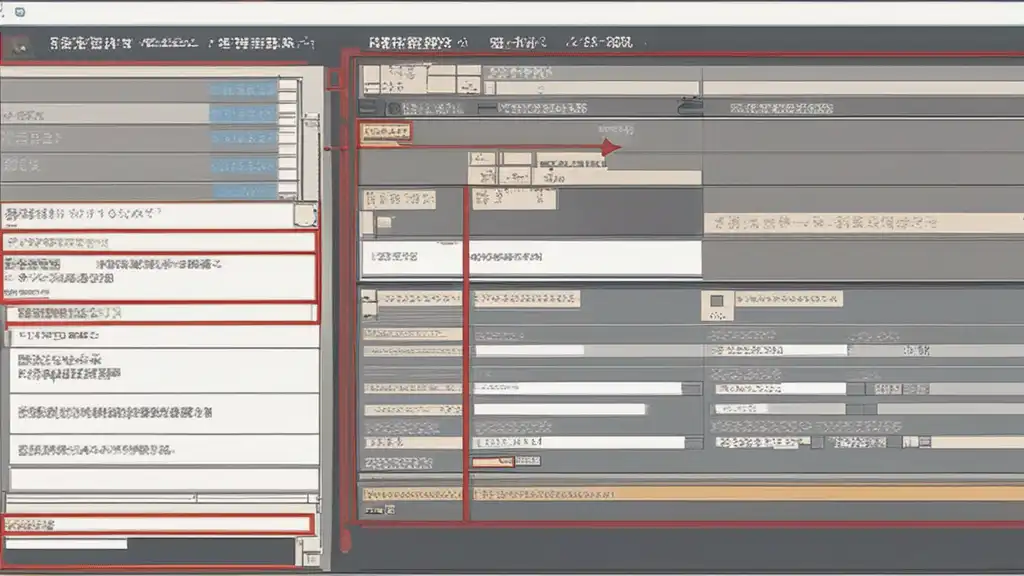Click the app logo icon in the dark header

point(19,46)
